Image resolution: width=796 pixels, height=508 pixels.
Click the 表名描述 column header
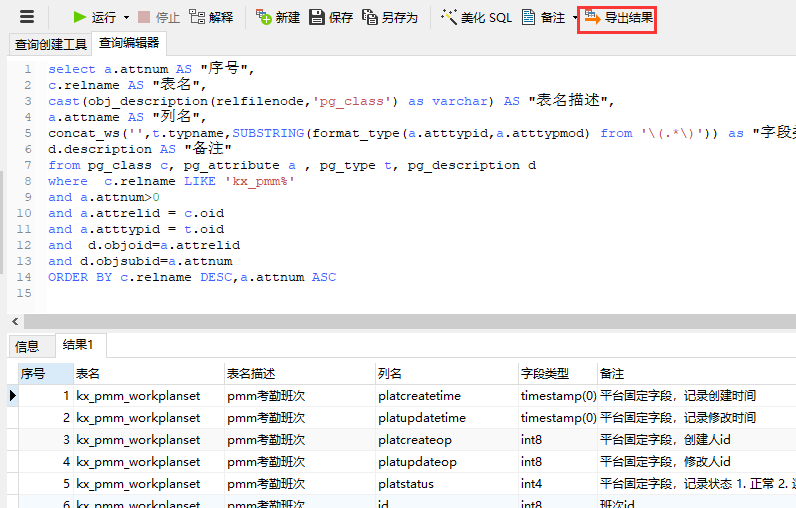tap(300, 374)
